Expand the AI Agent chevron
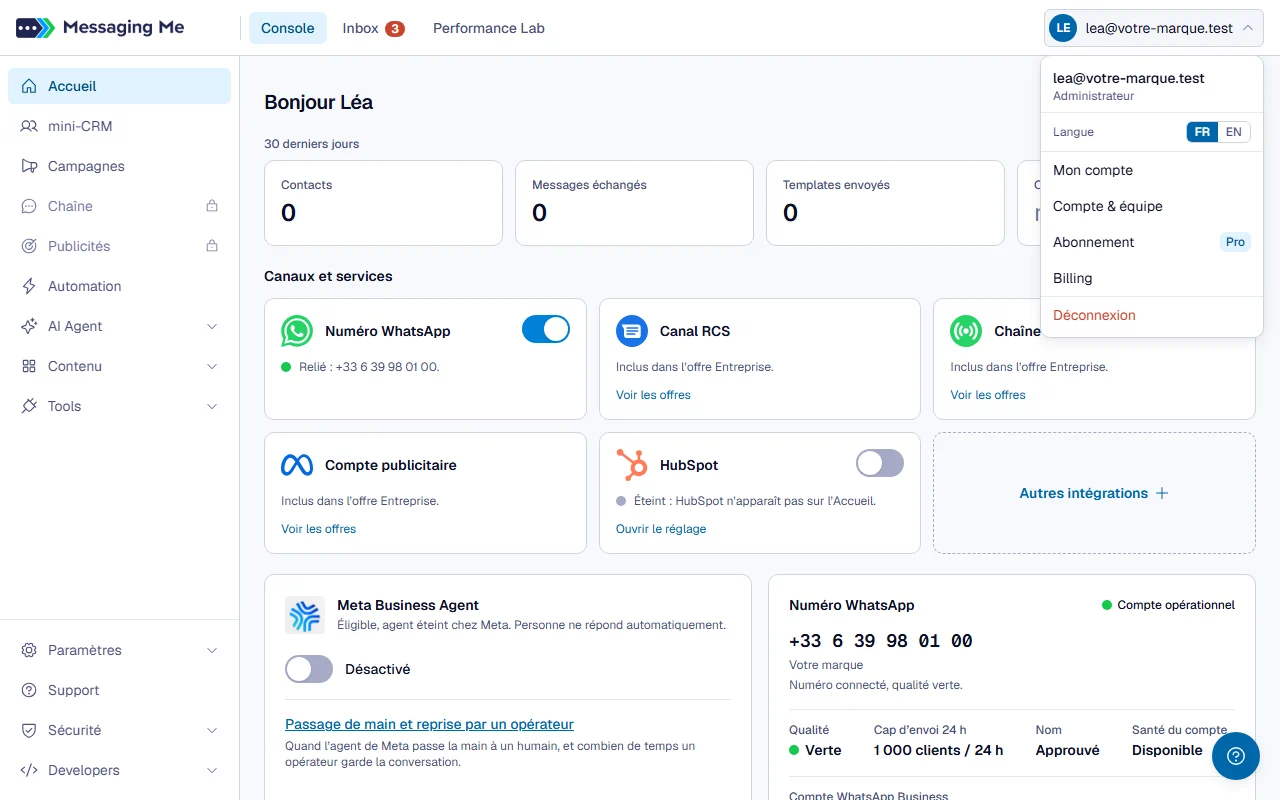Screen dimensions: 1280x800 pos(212,326)
